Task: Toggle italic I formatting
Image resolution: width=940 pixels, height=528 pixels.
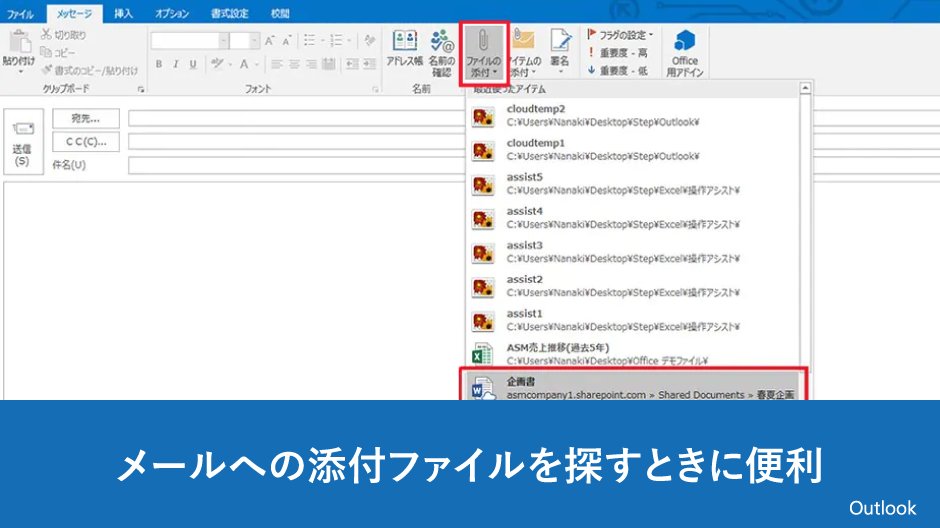Action: (x=176, y=64)
